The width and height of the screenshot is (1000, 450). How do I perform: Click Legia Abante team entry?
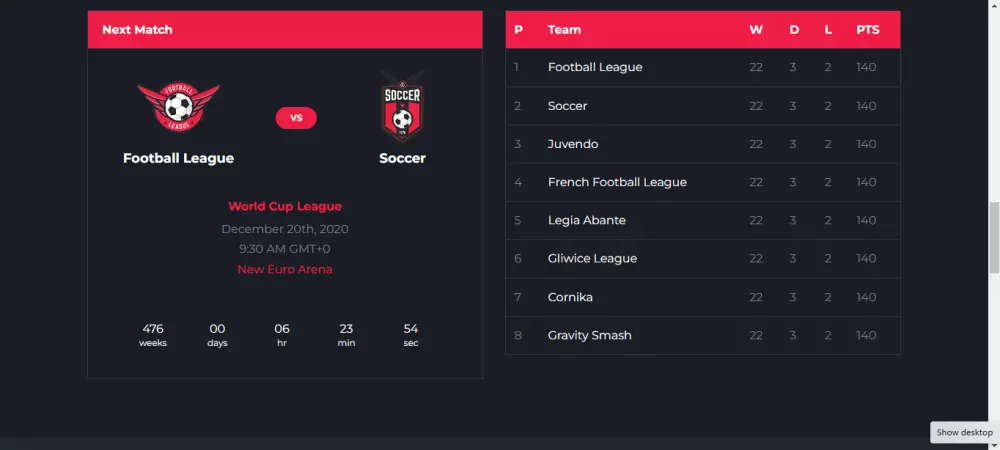click(587, 220)
